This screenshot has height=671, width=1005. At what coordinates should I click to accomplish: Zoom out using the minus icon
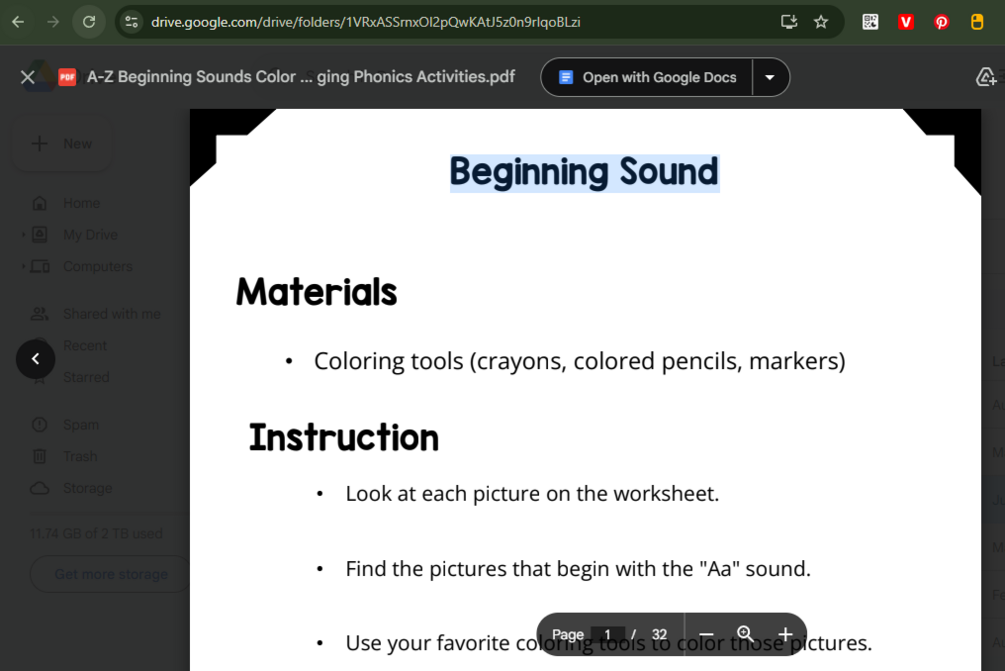(x=706, y=634)
